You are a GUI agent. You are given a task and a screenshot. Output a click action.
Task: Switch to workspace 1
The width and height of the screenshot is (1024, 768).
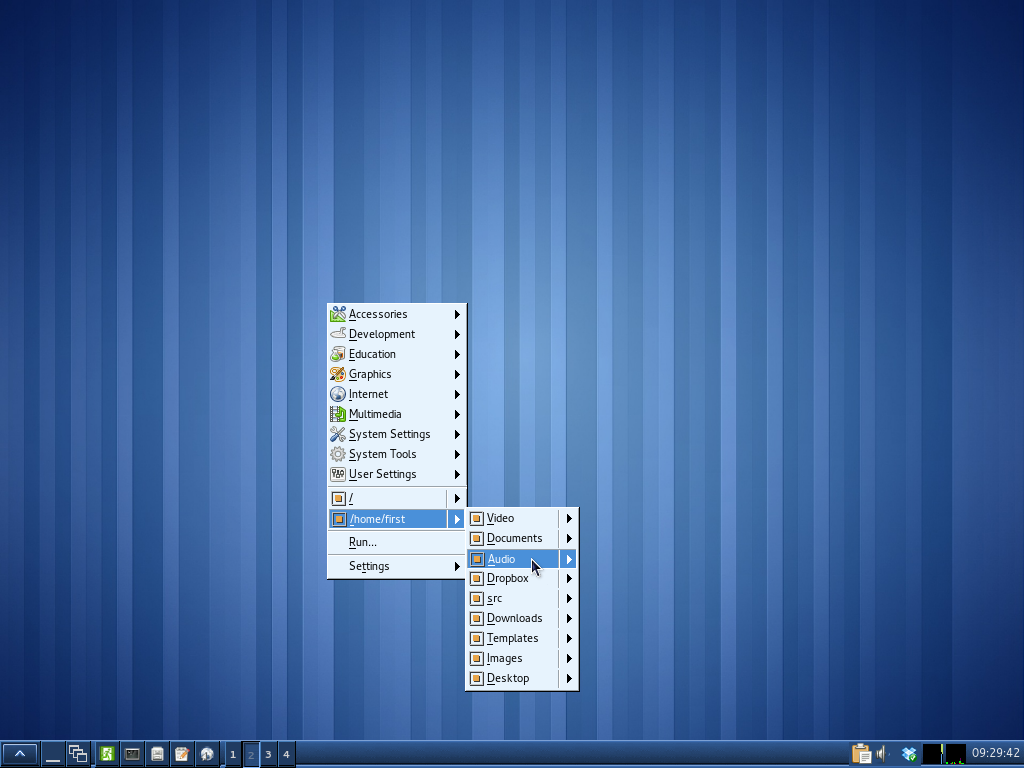coord(232,754)
